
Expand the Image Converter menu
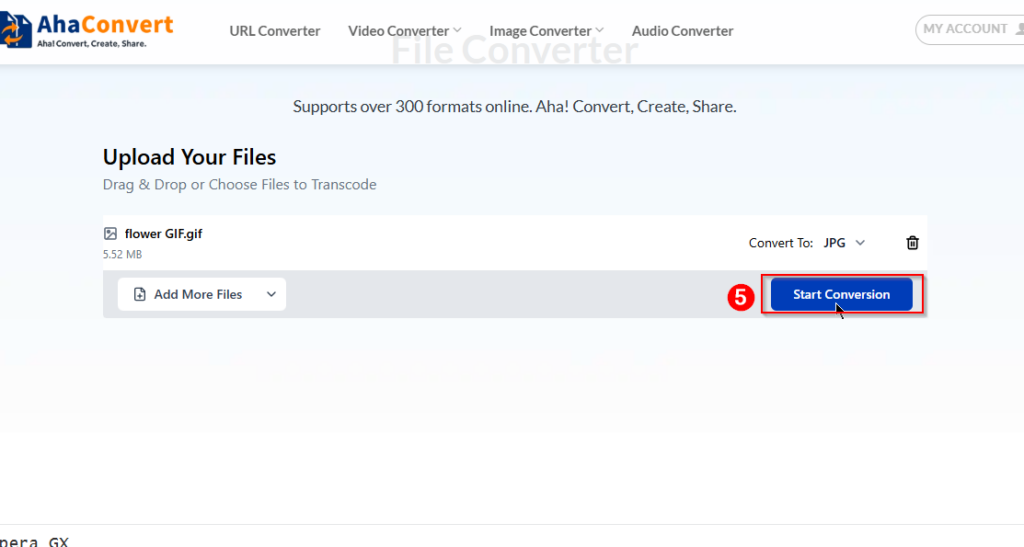point(547,31)
